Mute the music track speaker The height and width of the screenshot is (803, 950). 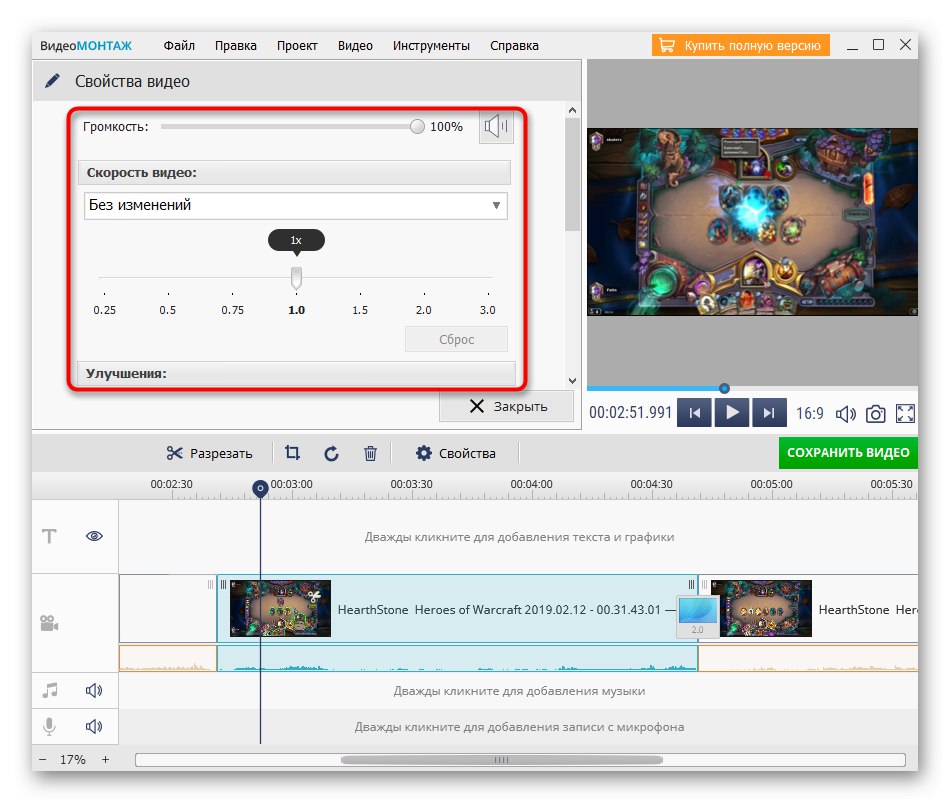click(94, 690)
